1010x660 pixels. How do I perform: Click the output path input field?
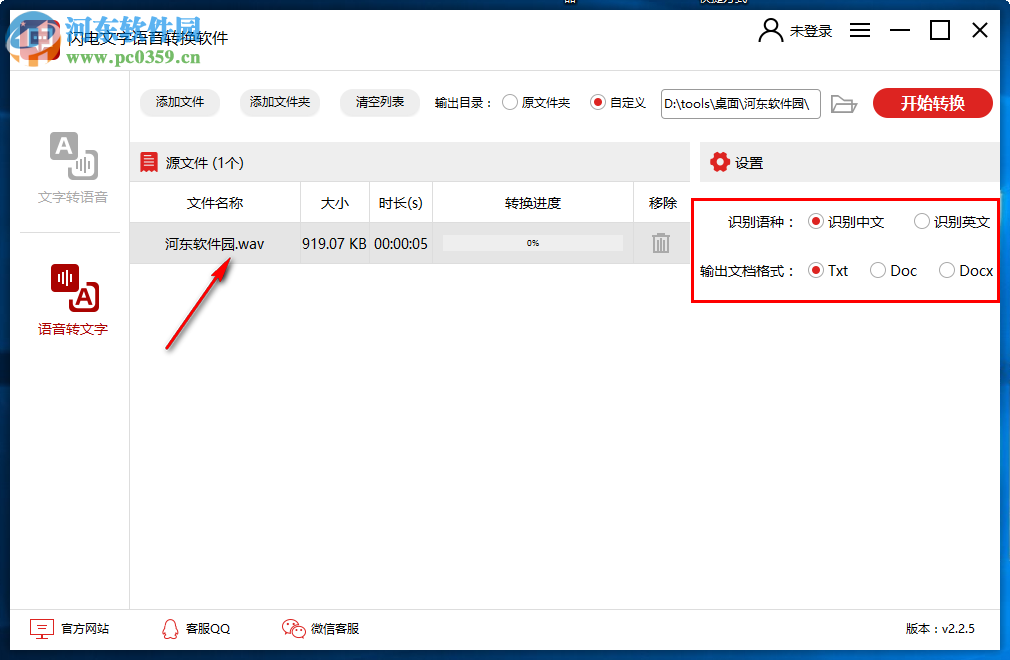(740, 103)
